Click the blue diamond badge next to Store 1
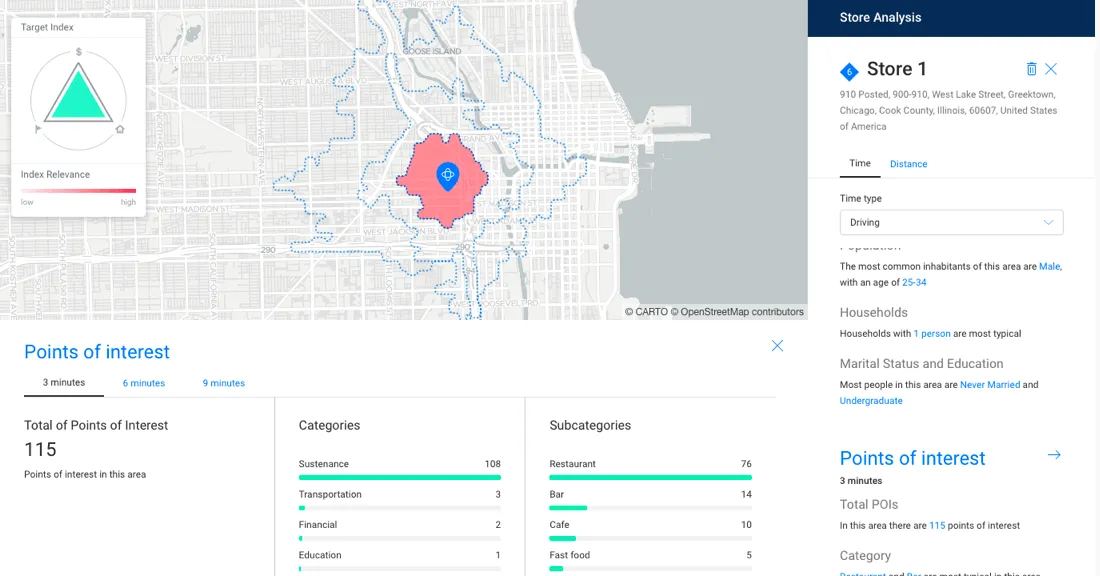The image size is (1100, 576). (x=850, y=70)
